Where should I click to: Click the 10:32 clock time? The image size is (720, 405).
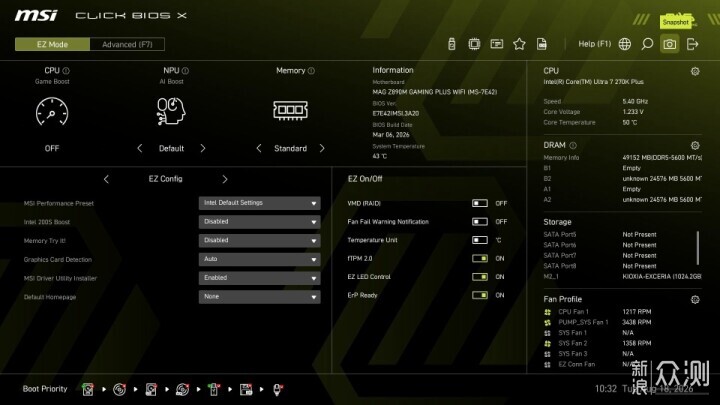[606, 389]
